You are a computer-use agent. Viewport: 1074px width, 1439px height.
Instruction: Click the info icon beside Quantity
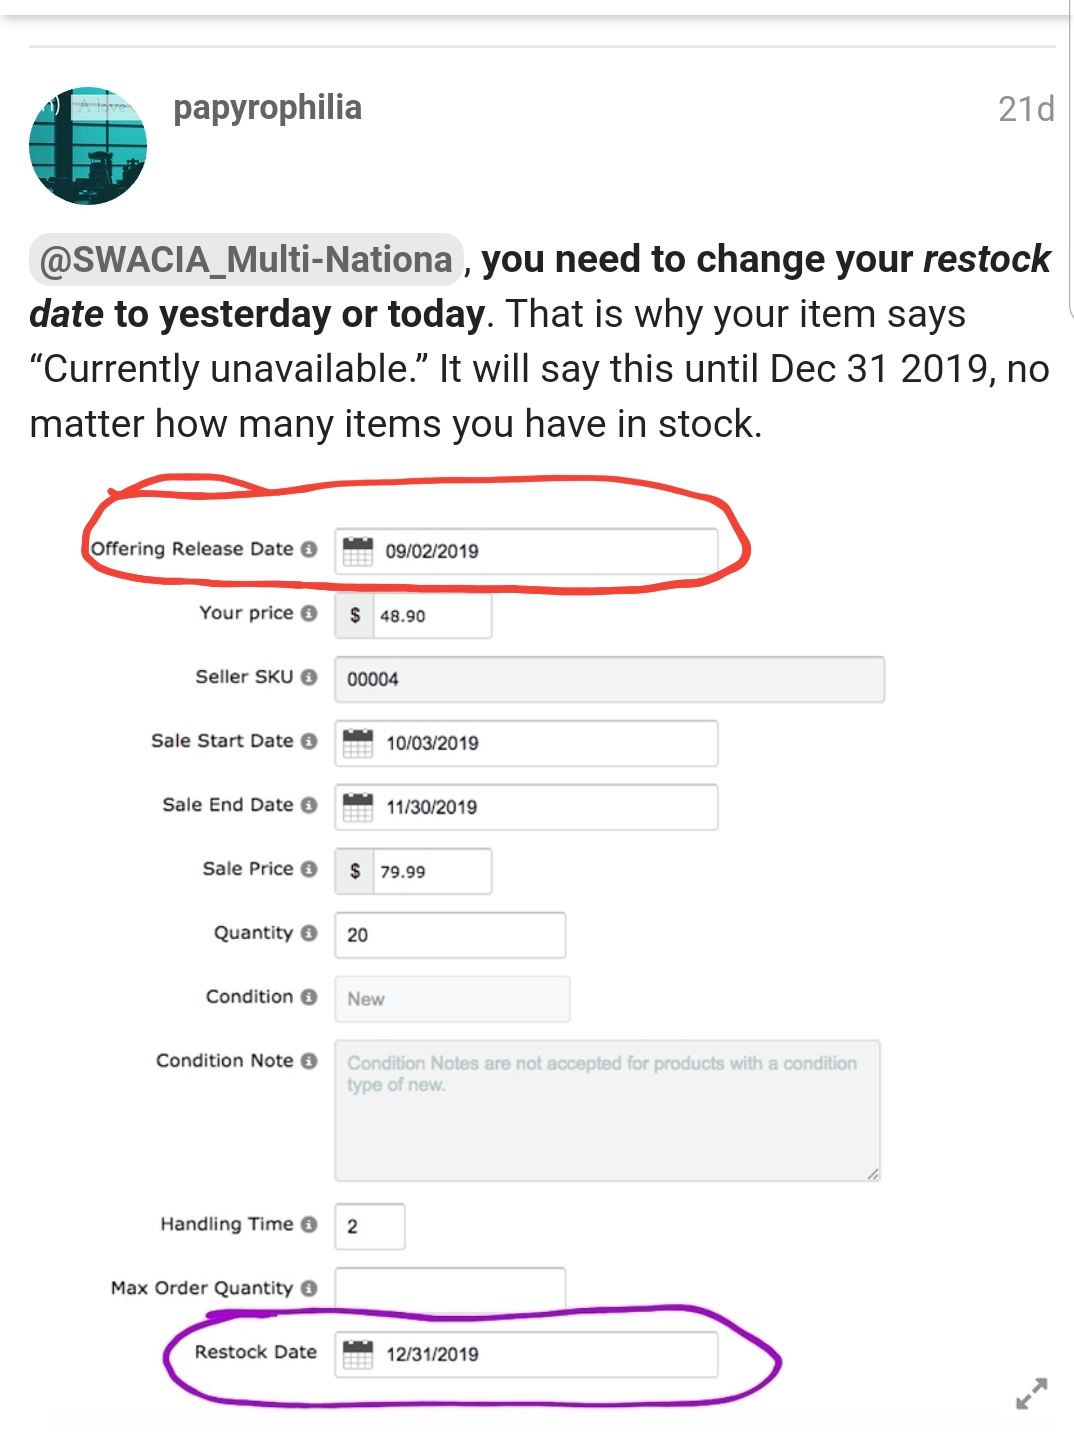308,933
